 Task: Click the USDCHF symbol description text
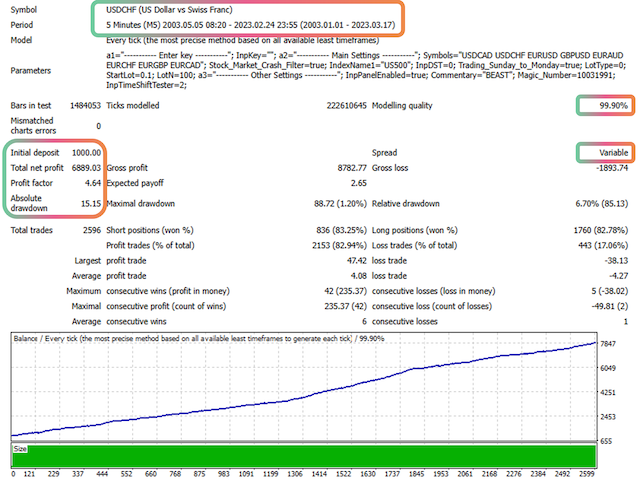pyautogui.click(x=169, y=10)
